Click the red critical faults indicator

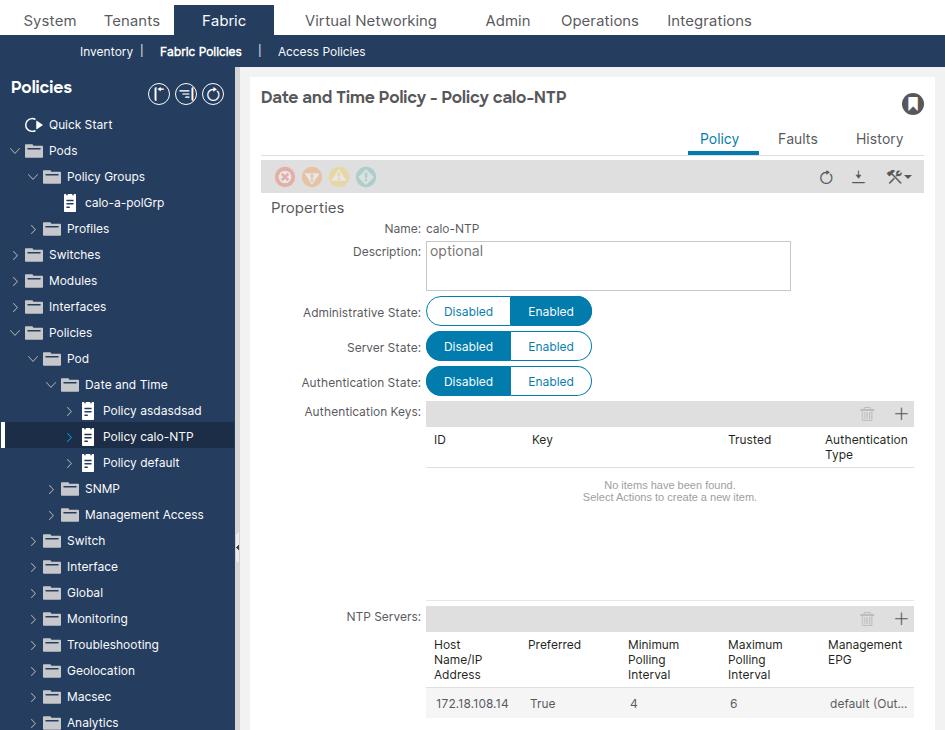tap(285, 176)
